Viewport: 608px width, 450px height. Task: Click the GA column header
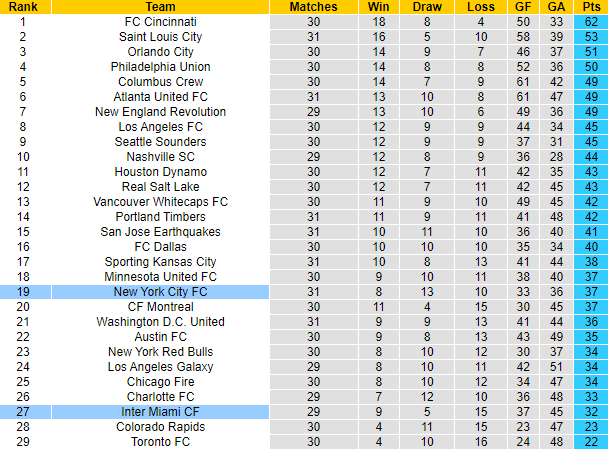point(556,7)
